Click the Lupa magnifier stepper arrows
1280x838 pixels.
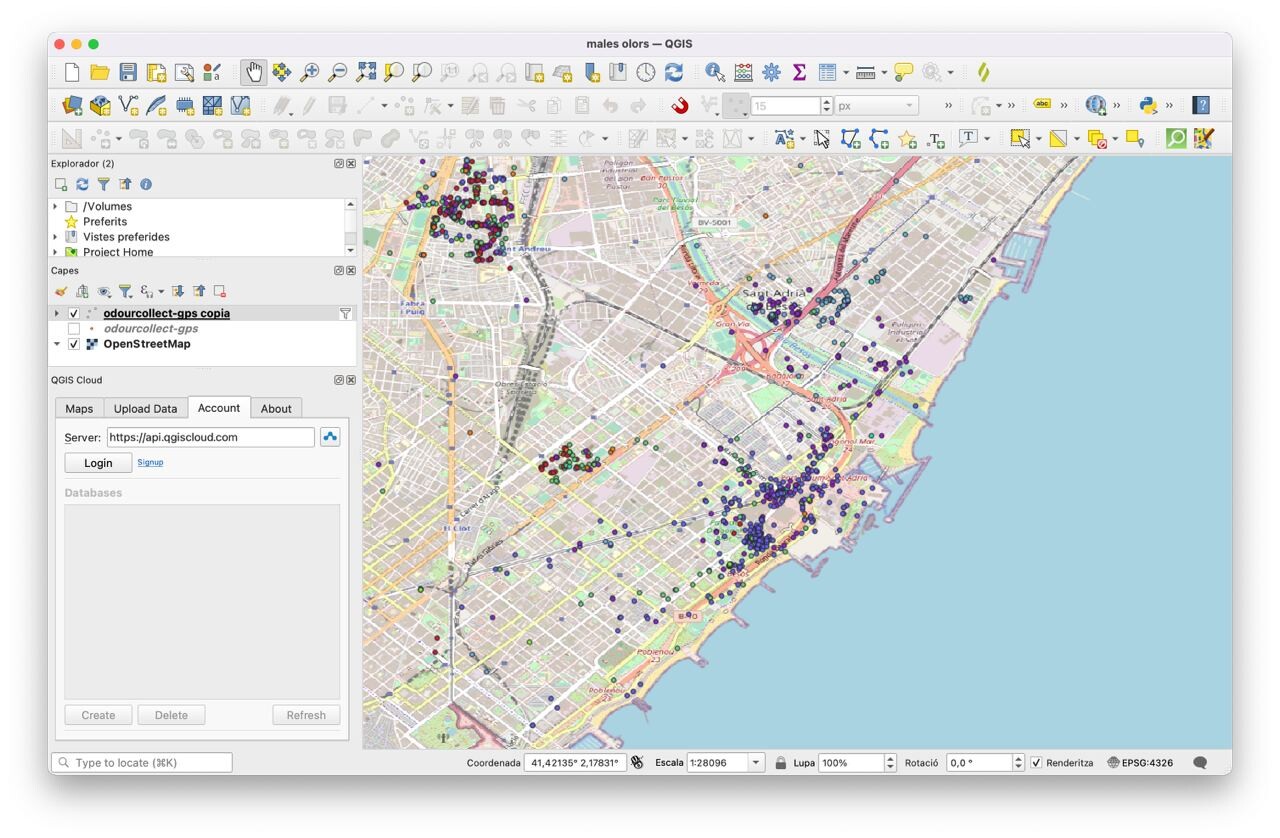click(x=890, y=763)
